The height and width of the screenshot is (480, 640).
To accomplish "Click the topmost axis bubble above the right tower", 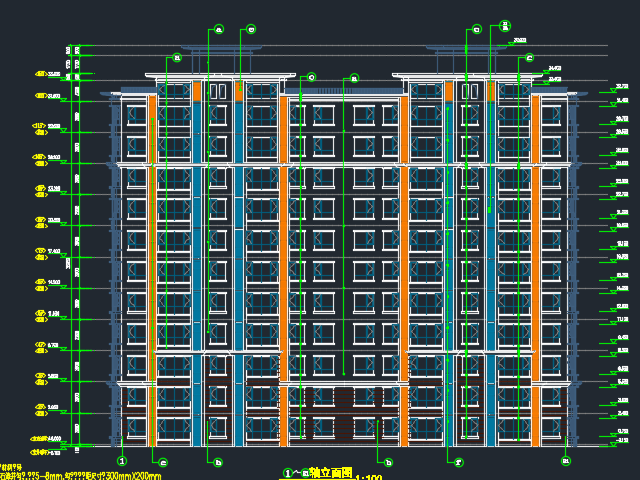I will point(505,25).
